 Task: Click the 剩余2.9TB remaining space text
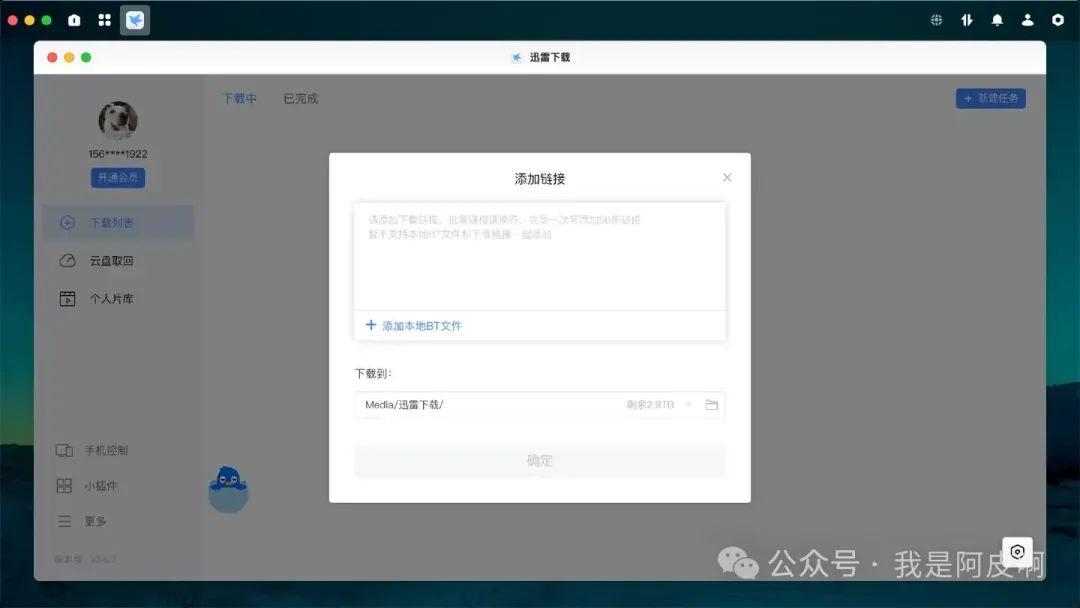tap(650, 405)
